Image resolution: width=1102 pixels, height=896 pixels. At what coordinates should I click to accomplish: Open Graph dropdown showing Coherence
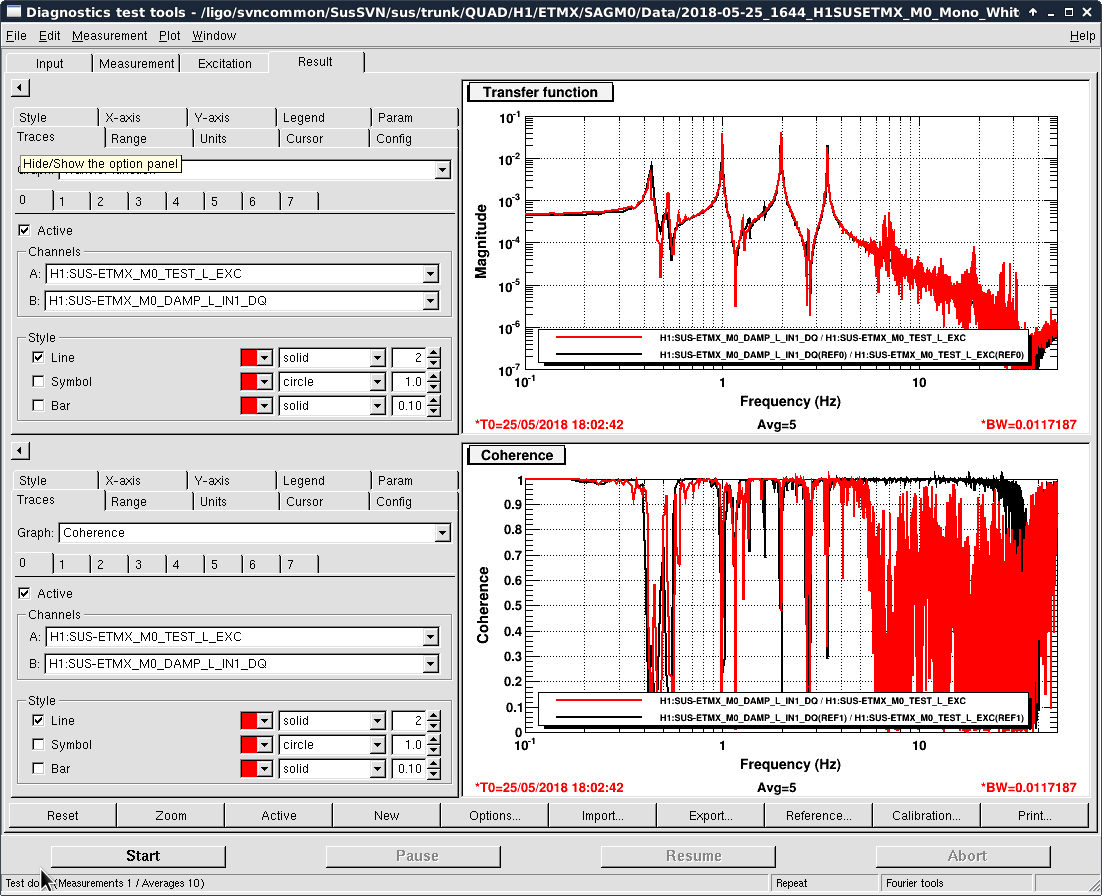(442, 533)
